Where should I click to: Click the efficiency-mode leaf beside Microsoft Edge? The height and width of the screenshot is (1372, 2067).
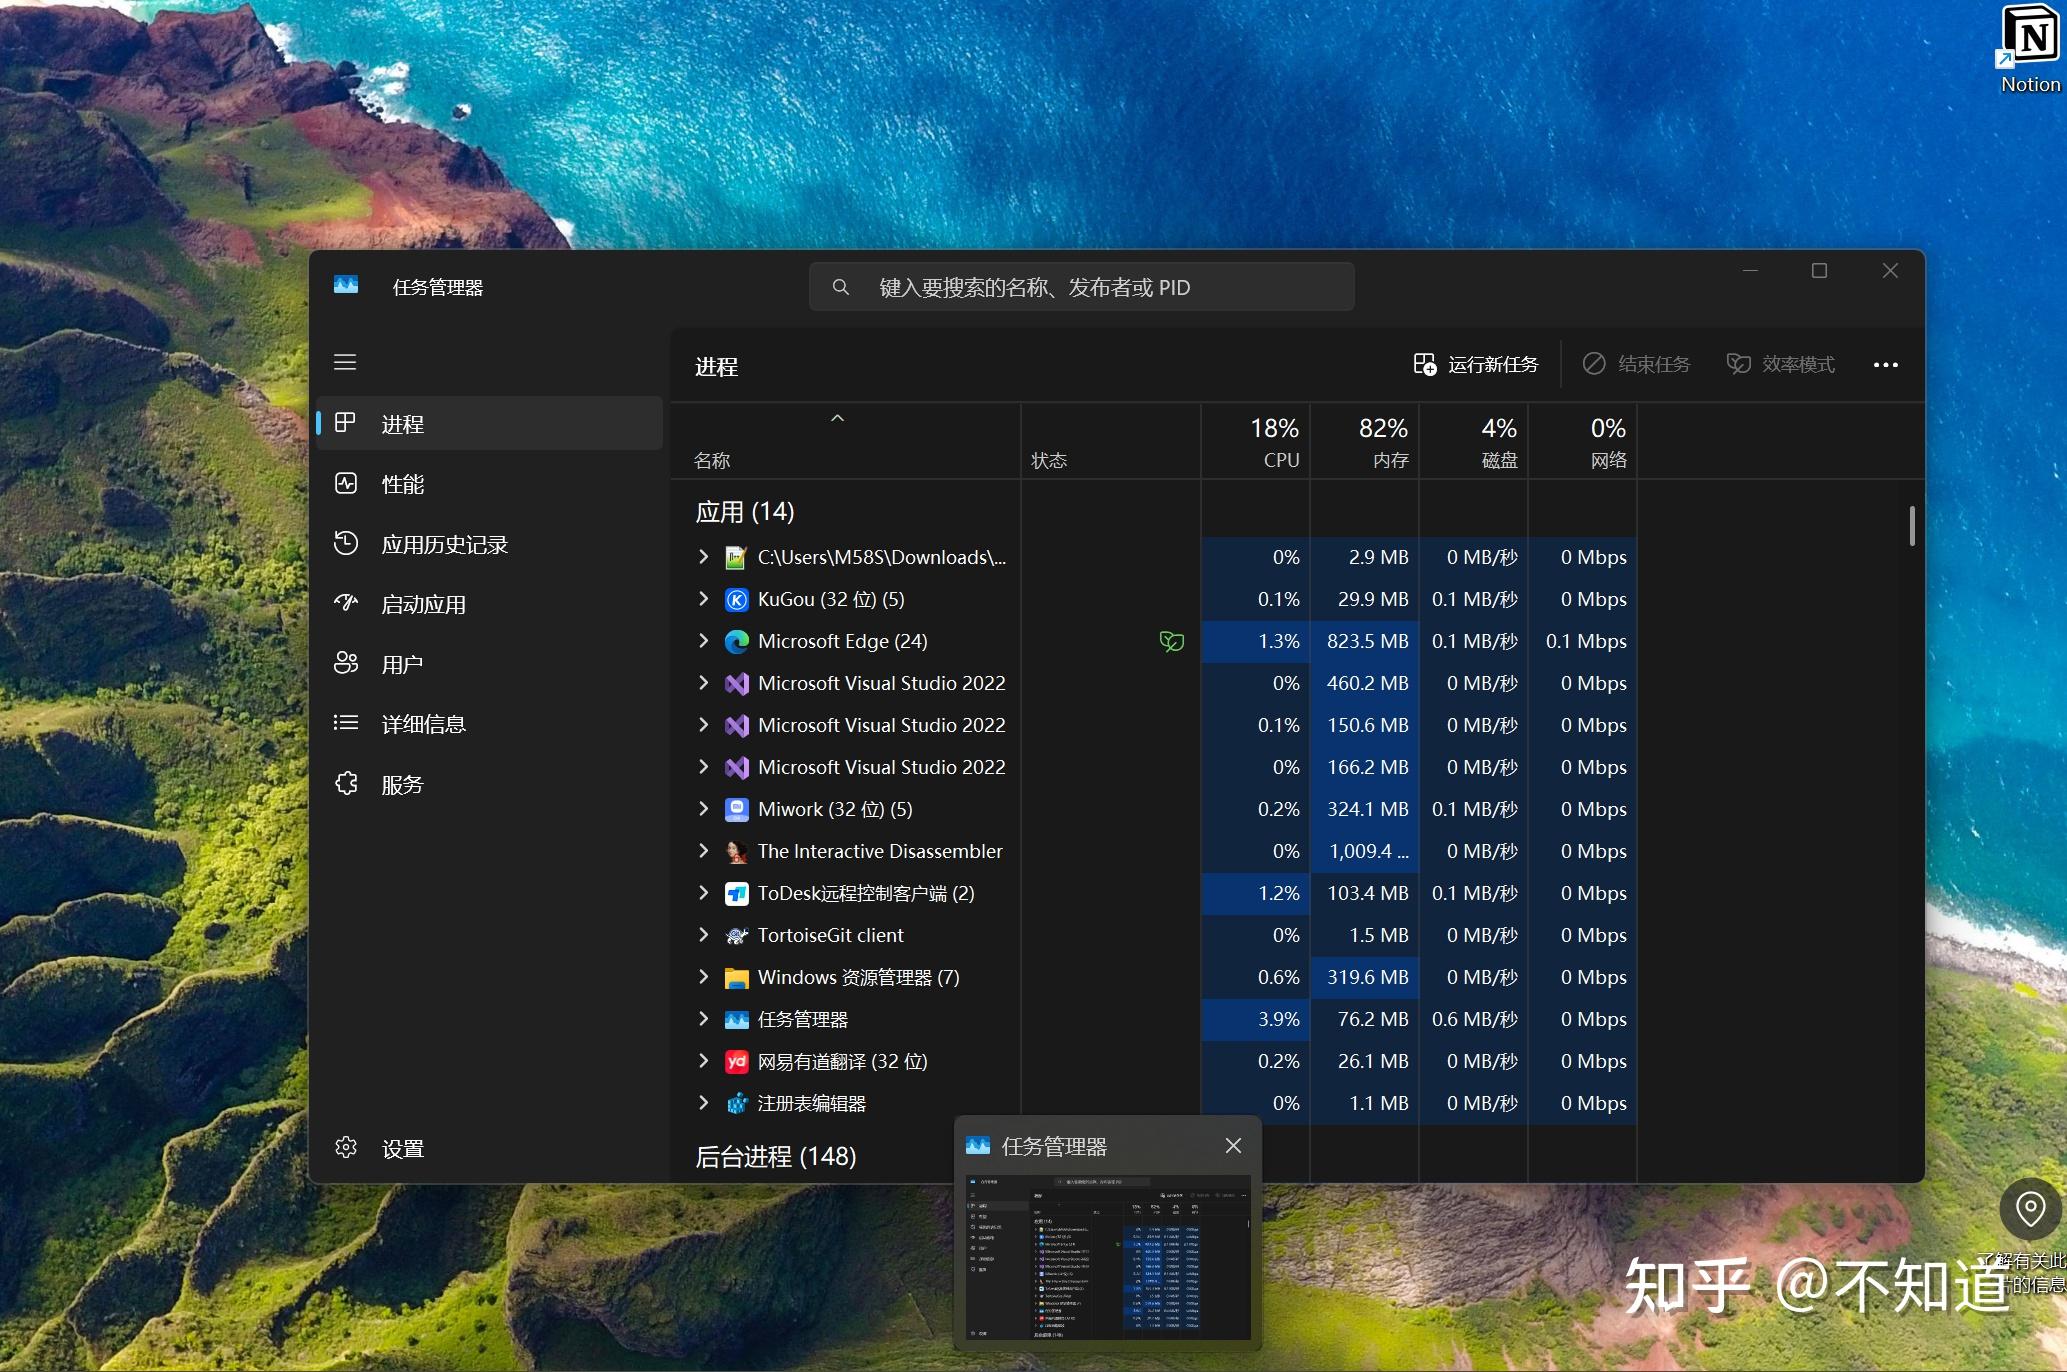pos(1172,641)
